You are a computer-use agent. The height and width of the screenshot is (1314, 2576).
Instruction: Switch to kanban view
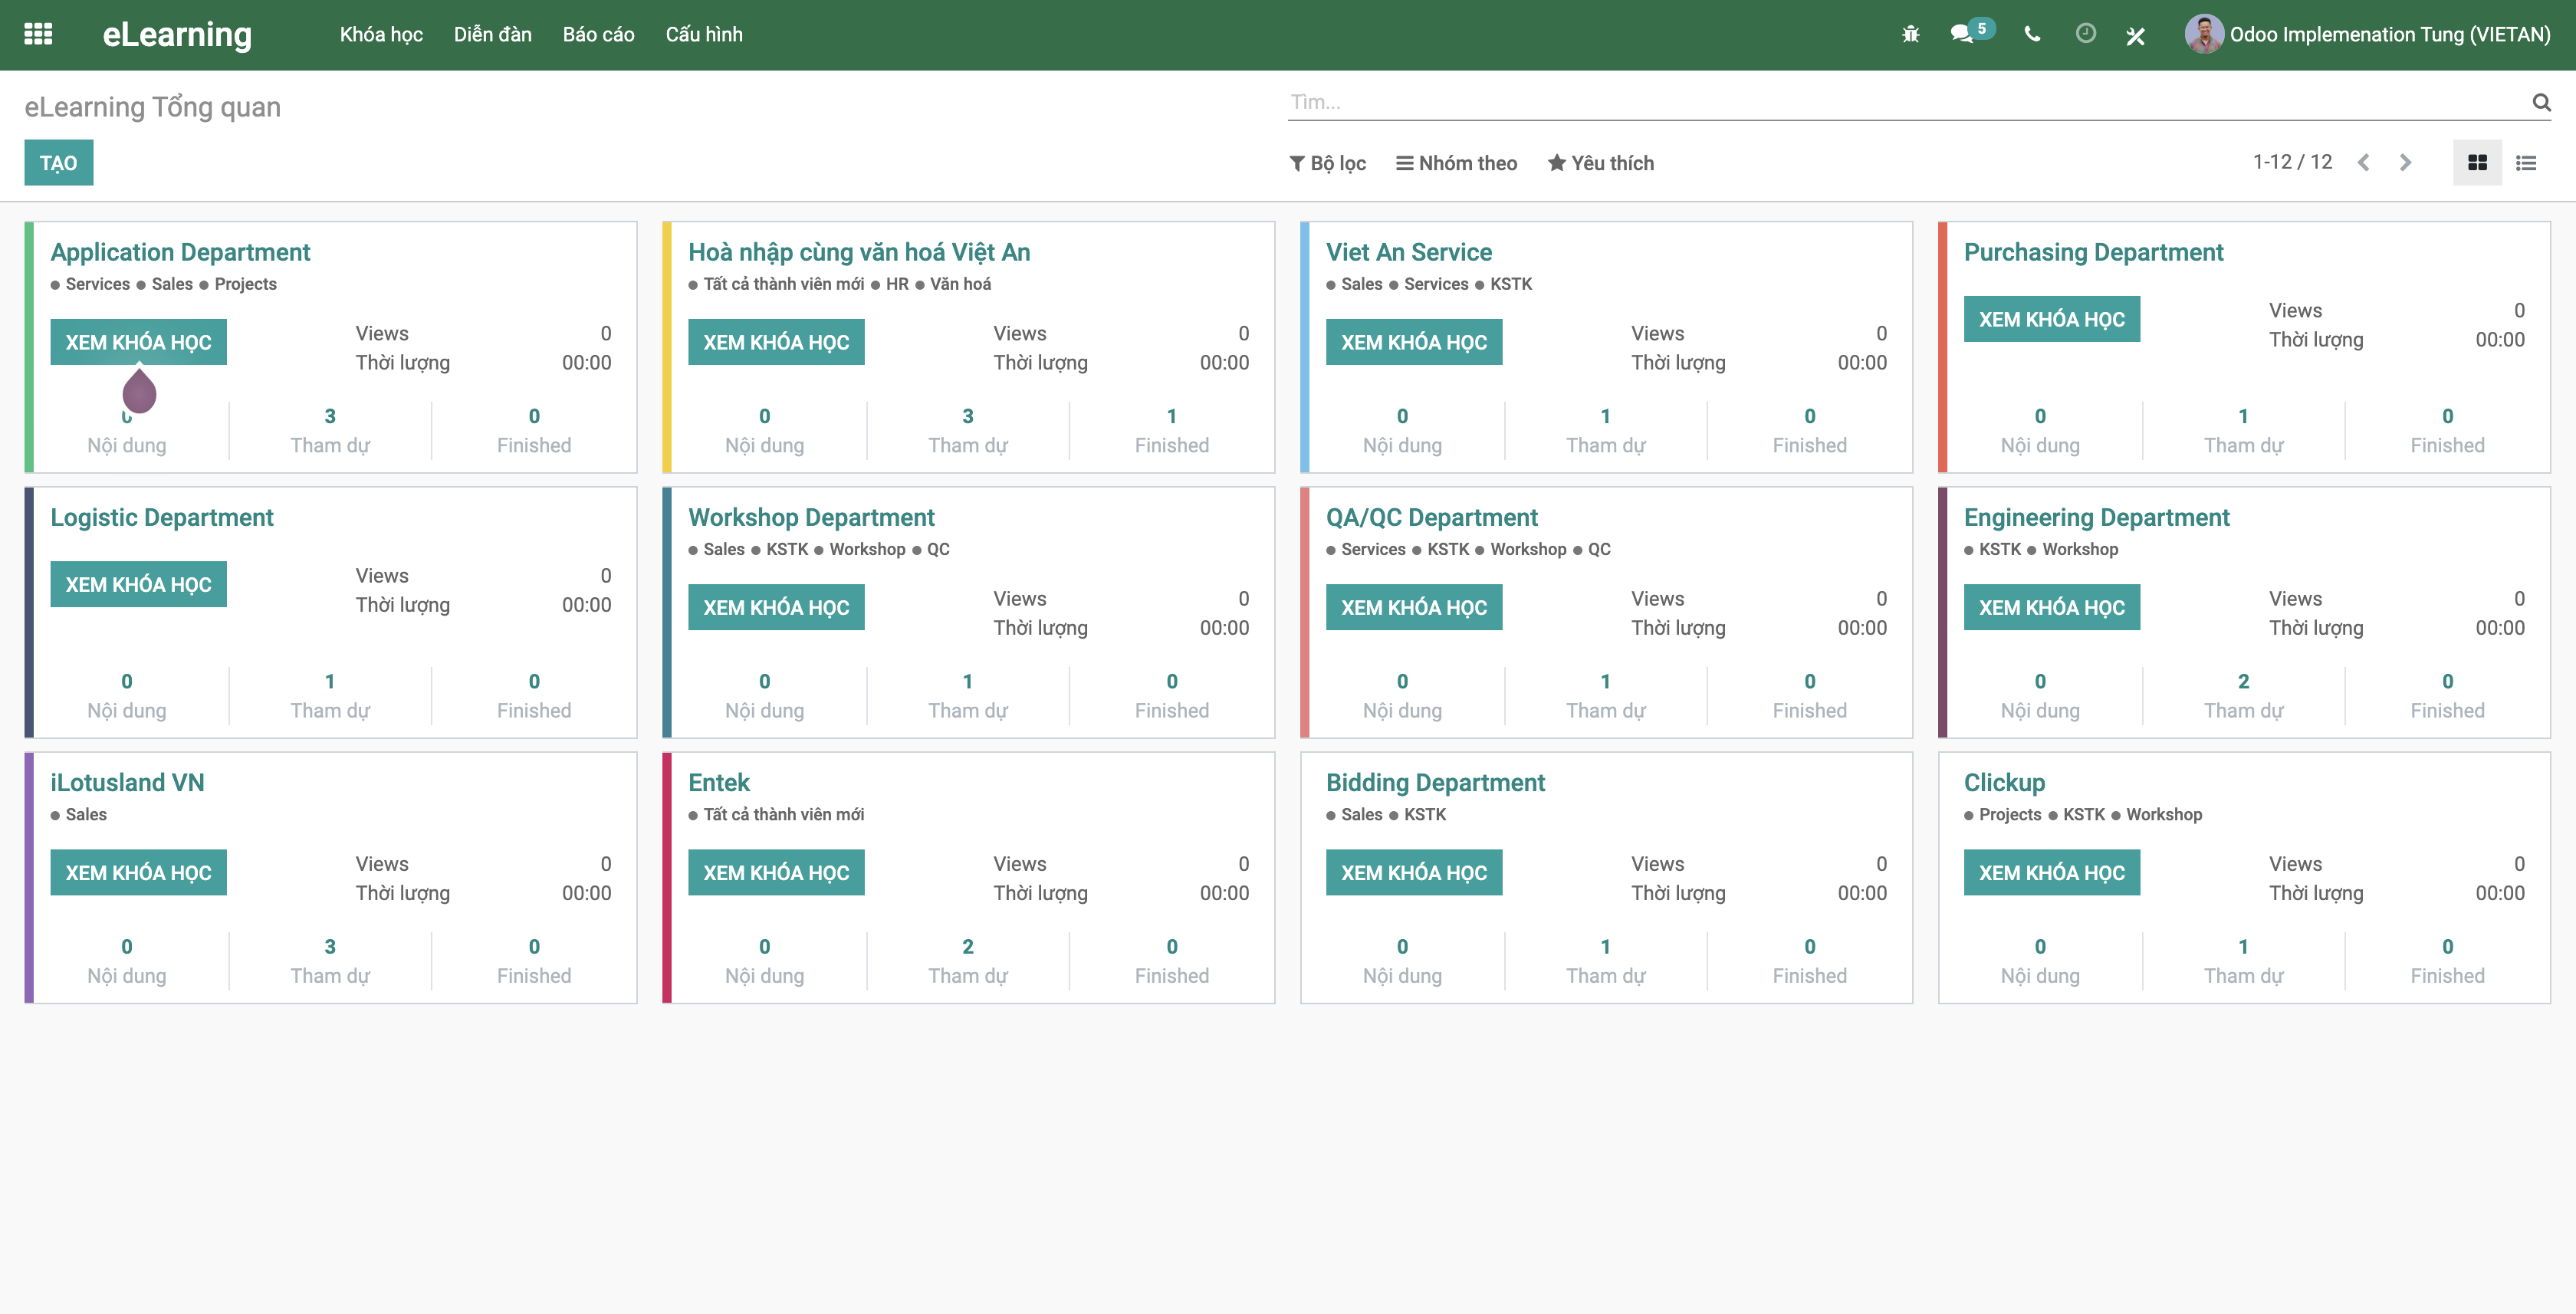click(2477, 163)
